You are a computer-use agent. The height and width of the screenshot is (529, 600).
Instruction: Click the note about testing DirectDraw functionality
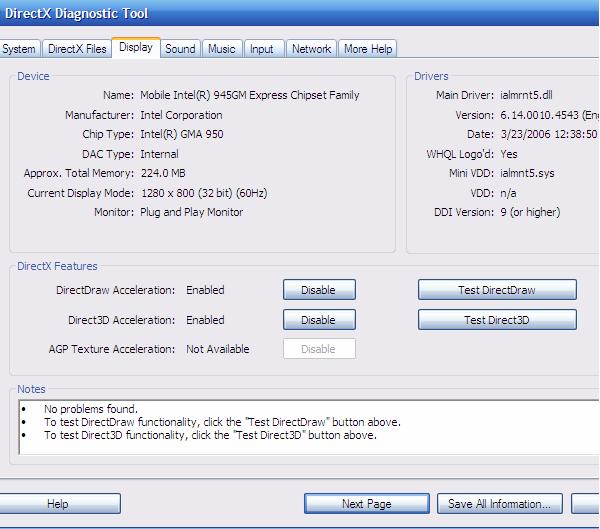tap(222, 422)
